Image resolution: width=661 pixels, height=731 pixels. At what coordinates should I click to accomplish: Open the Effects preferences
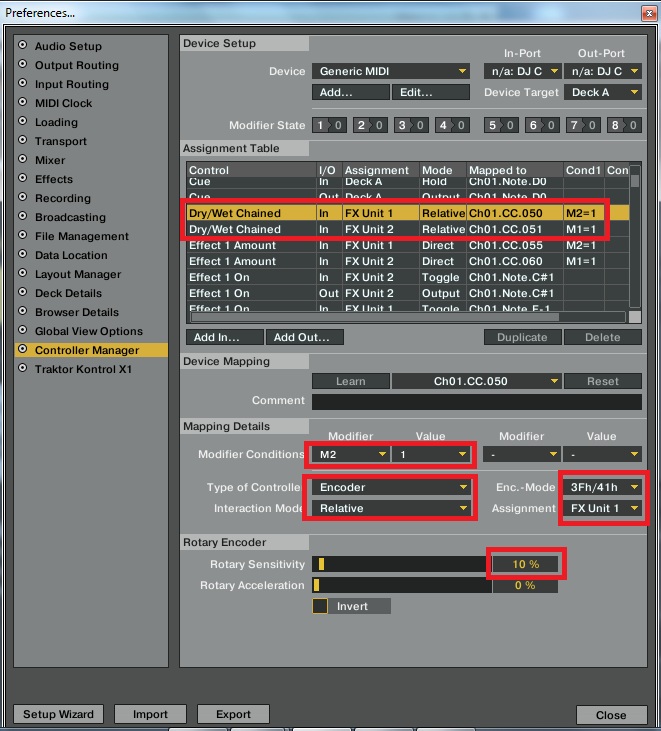click(x=54, y=179)
